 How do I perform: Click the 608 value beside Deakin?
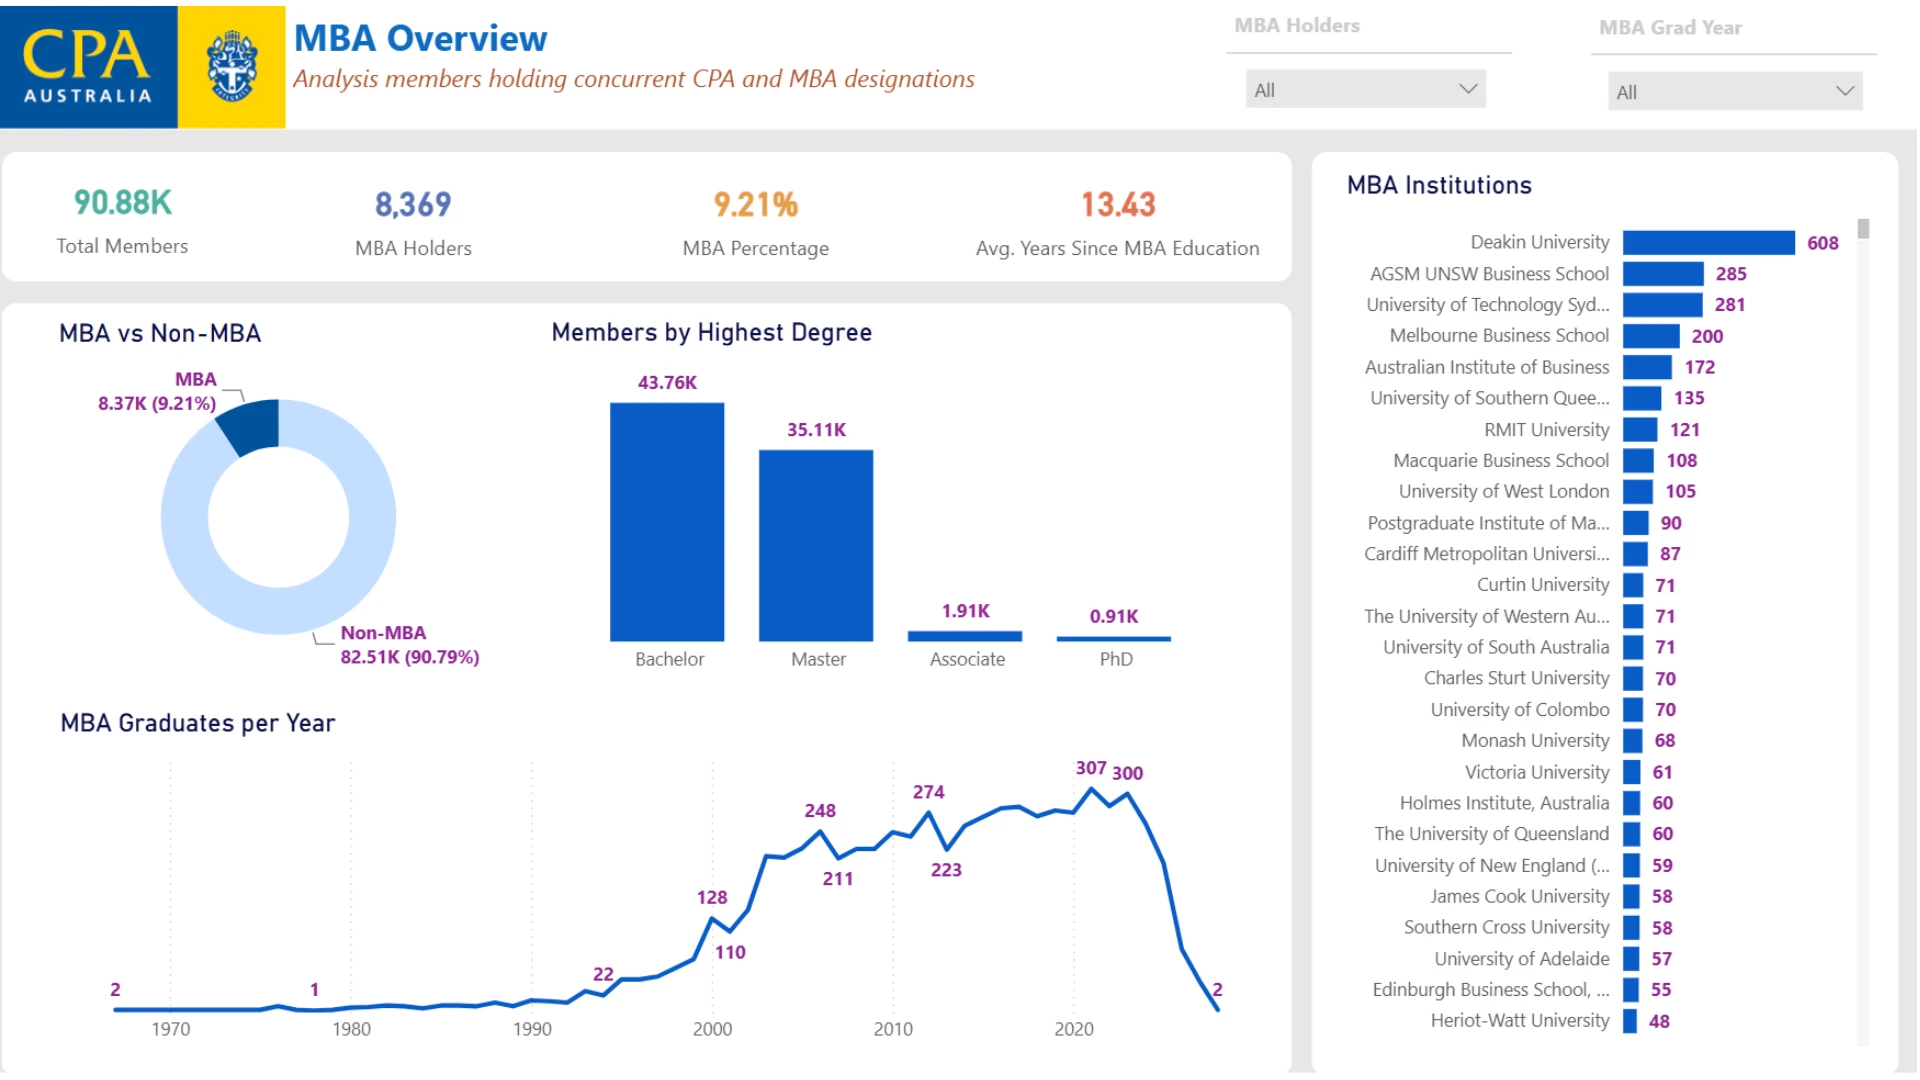tap(1823, 243)
